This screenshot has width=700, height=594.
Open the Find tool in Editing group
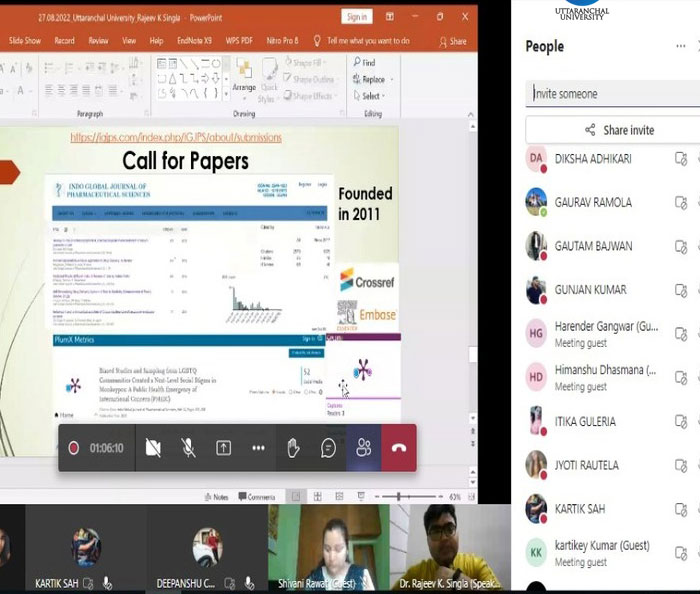click(363, 62)
